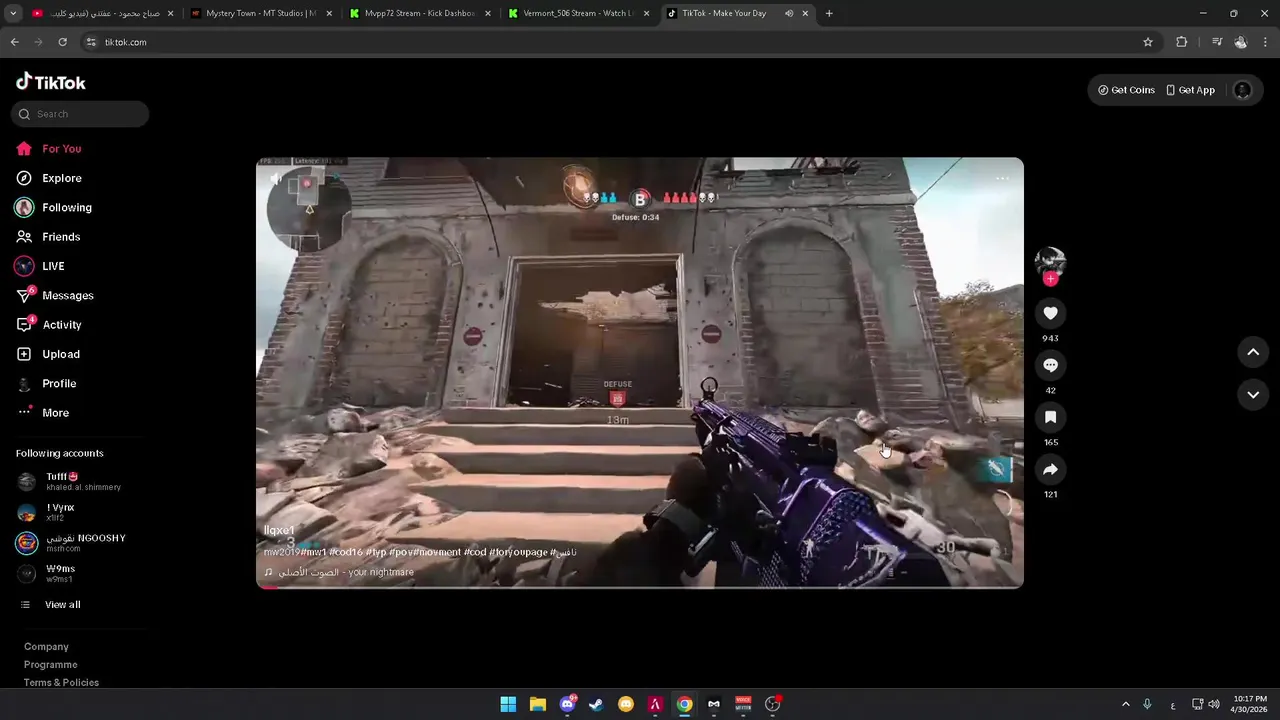Open followed account khaled.al.shimmery
The height and width of the screenshot is (720, 1280).
point(72,482)
